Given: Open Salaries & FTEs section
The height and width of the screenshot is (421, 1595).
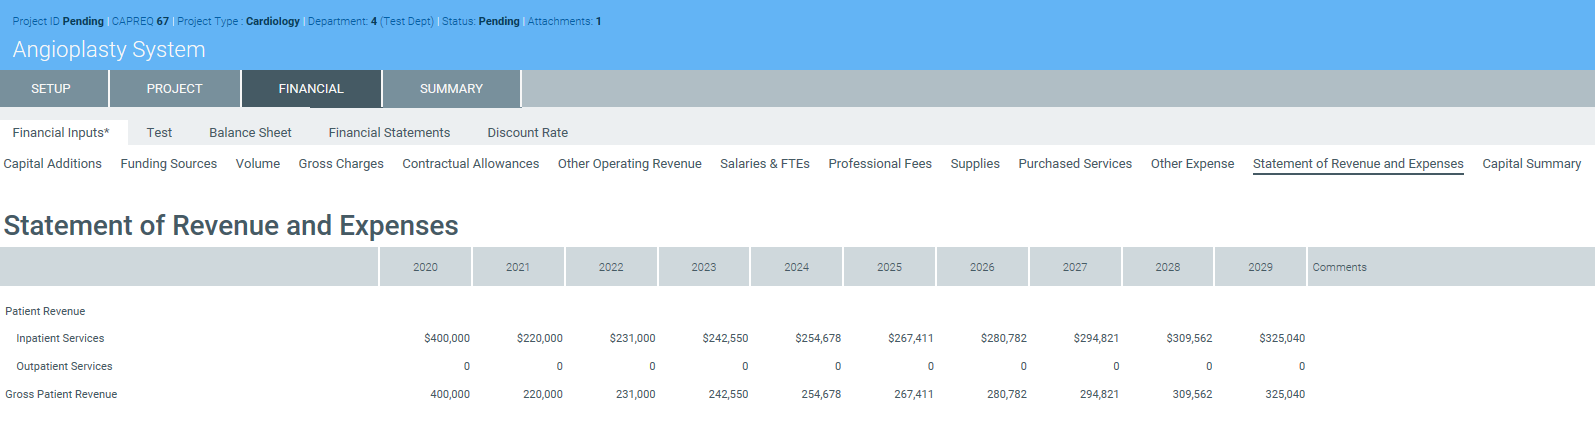Looking at the screenshot, I should tap(765, 164).
